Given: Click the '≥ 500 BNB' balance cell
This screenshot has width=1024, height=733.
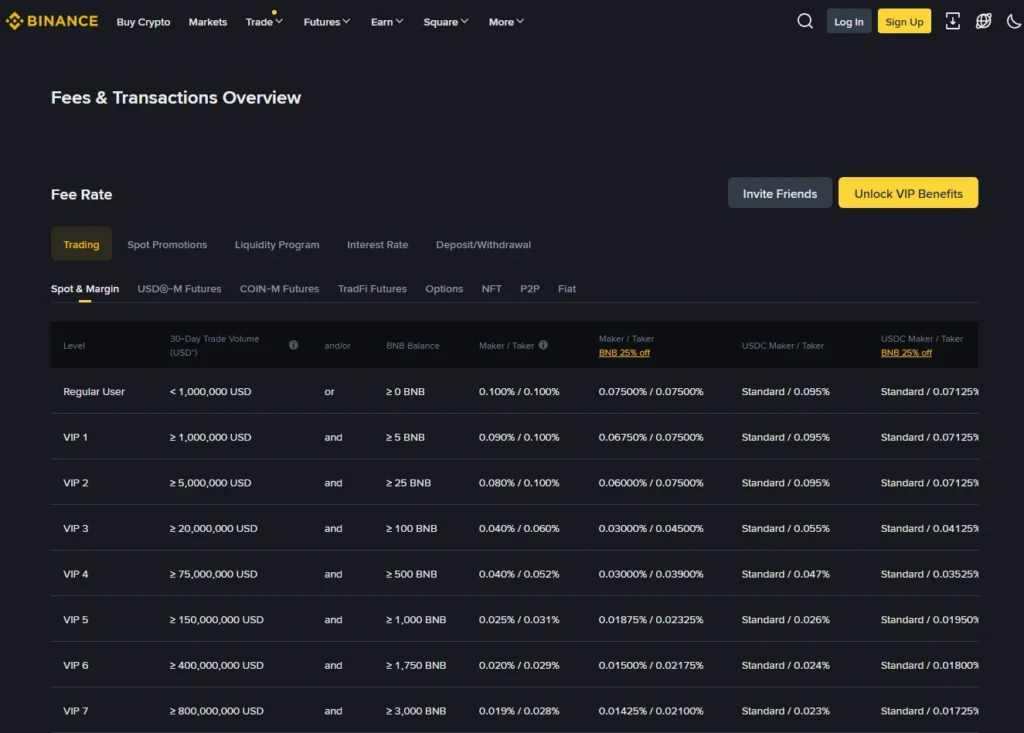Looking at the screenshot, I should point(411,574).
